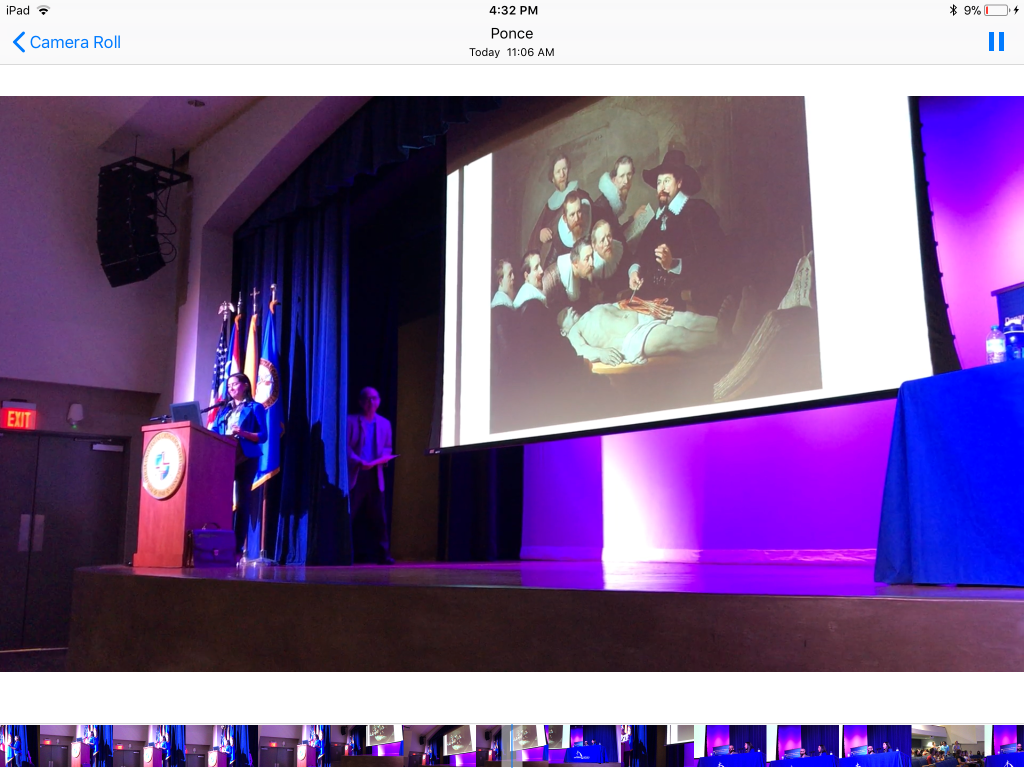Click the scrubber playhead line

tap(512, 746)
